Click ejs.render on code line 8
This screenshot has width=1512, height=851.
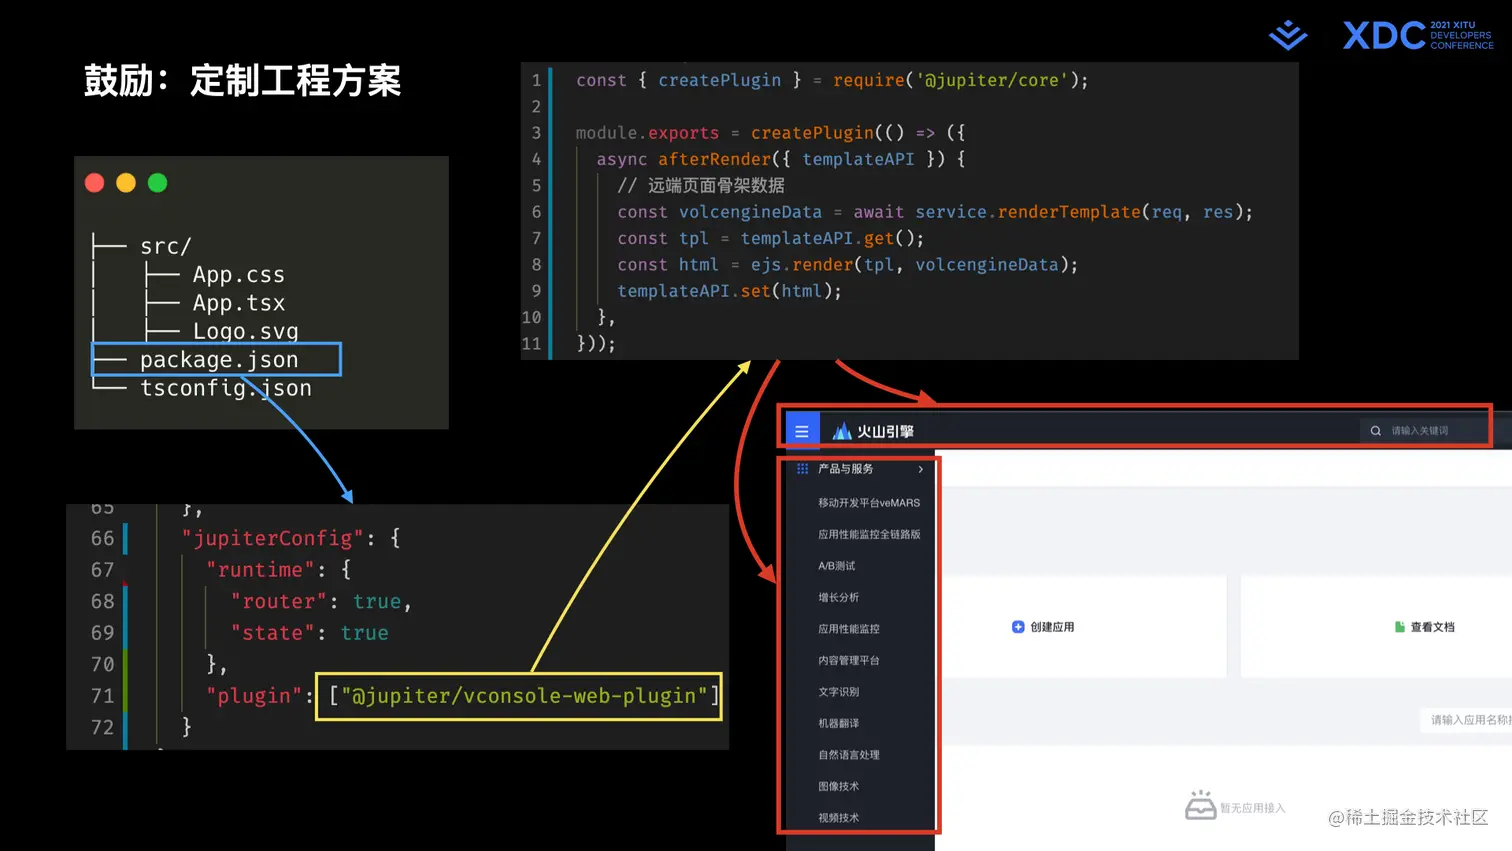click(x=802, y=265)
